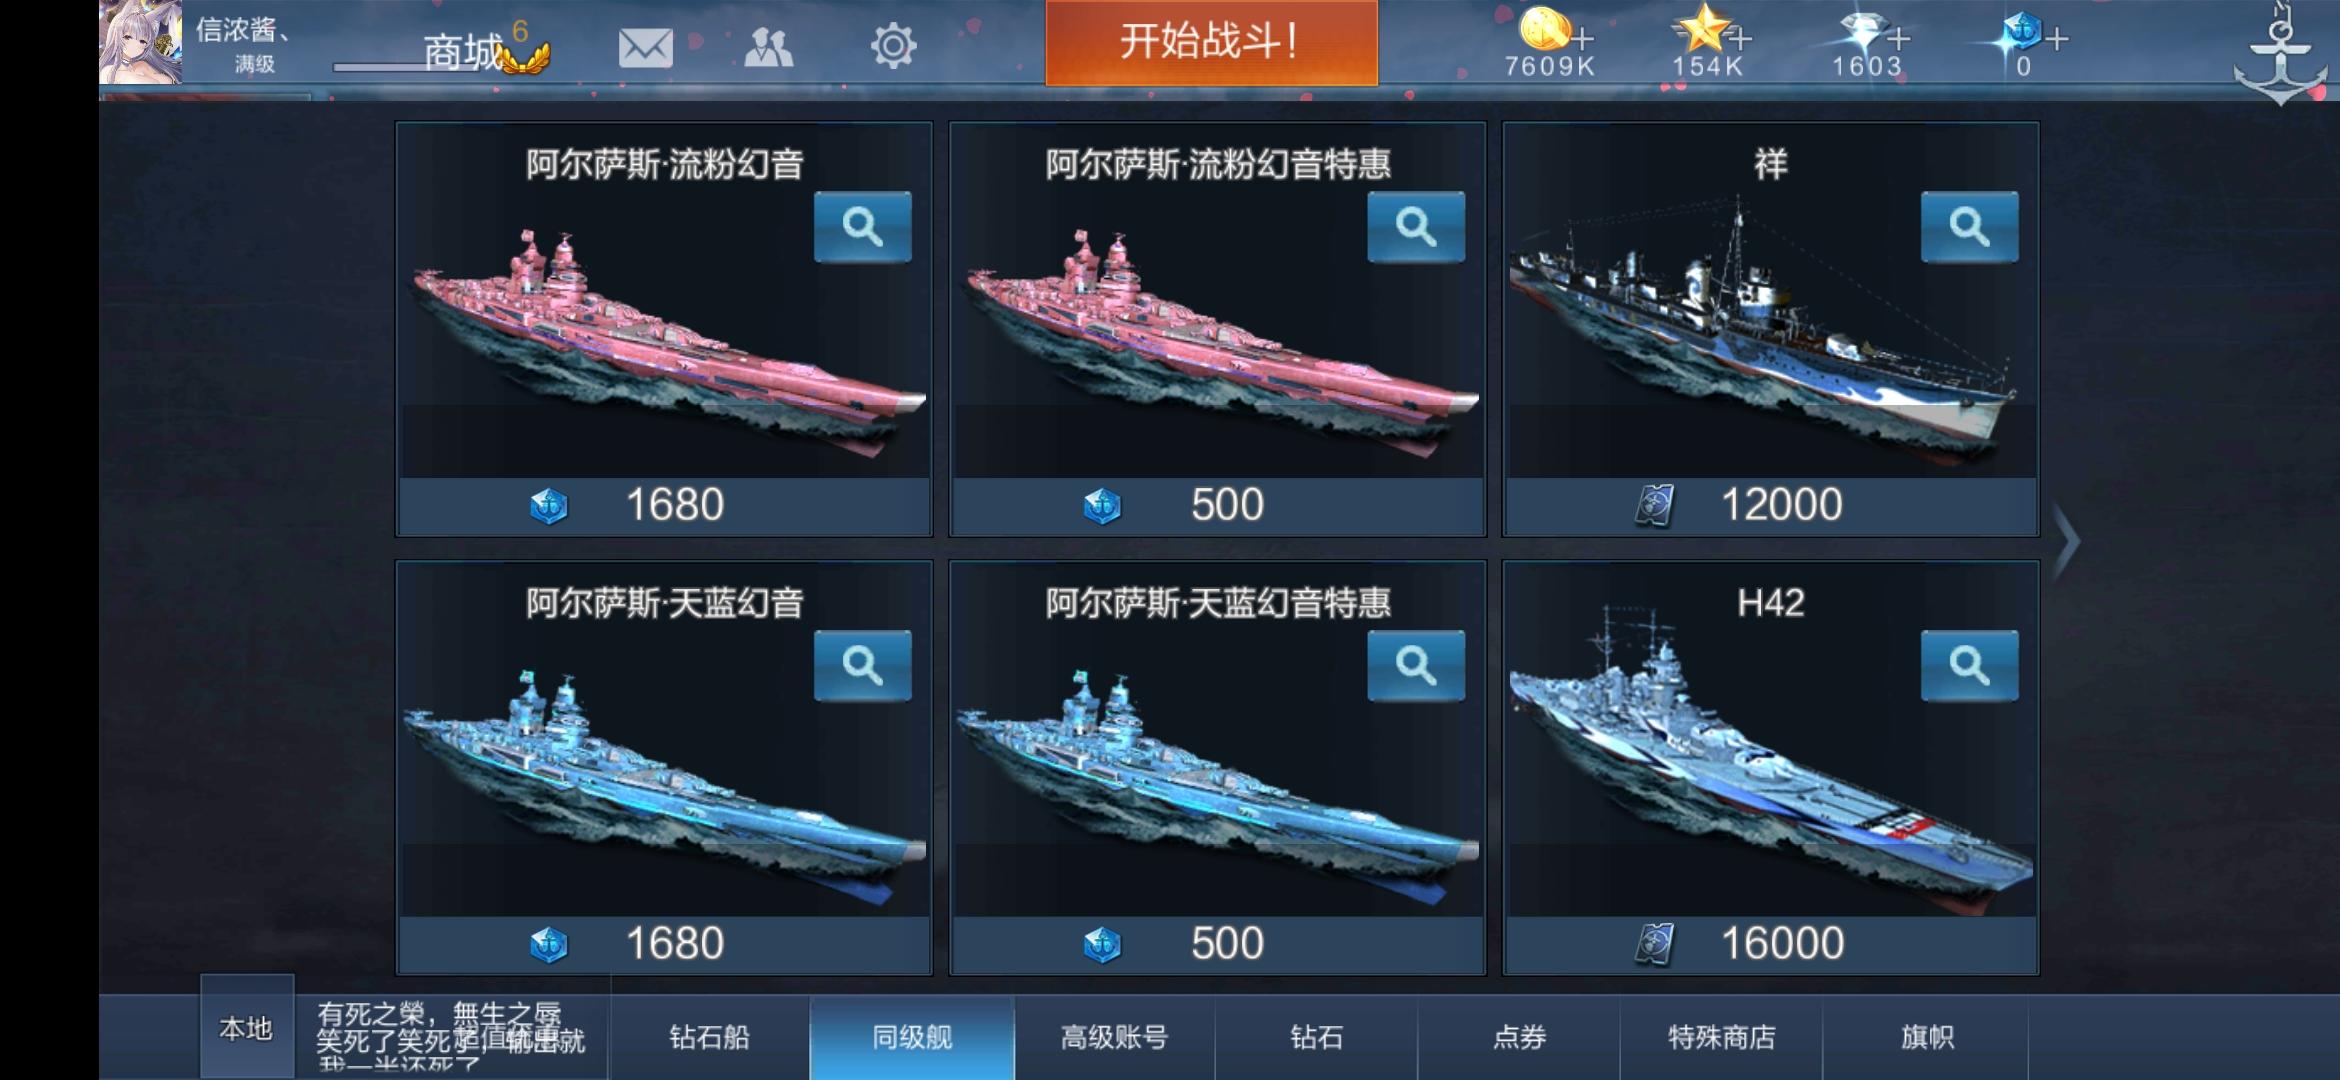Click 开始战斗! button
The width and height of the screenshot is (2340, 1080).
click(1211, 42)
